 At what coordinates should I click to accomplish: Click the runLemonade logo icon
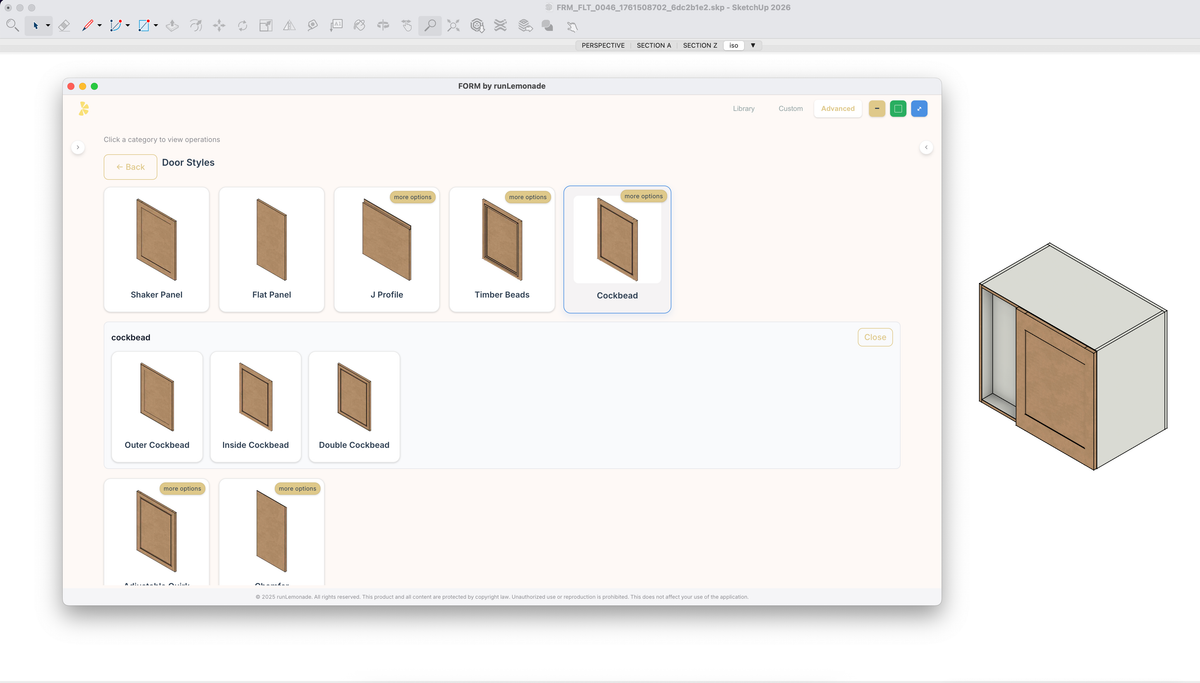(x=84, y=108)
